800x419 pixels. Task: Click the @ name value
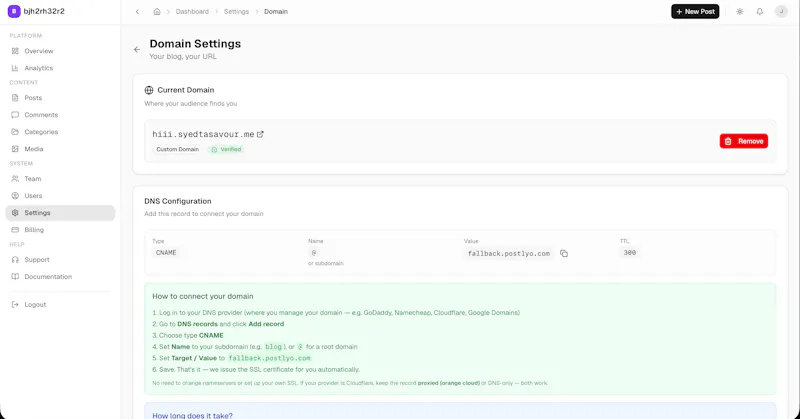[x=314, y=253]
